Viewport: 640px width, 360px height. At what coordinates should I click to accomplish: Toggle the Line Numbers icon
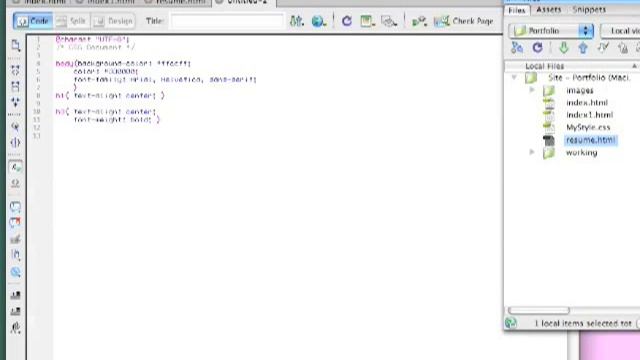[x=16, y=167]
